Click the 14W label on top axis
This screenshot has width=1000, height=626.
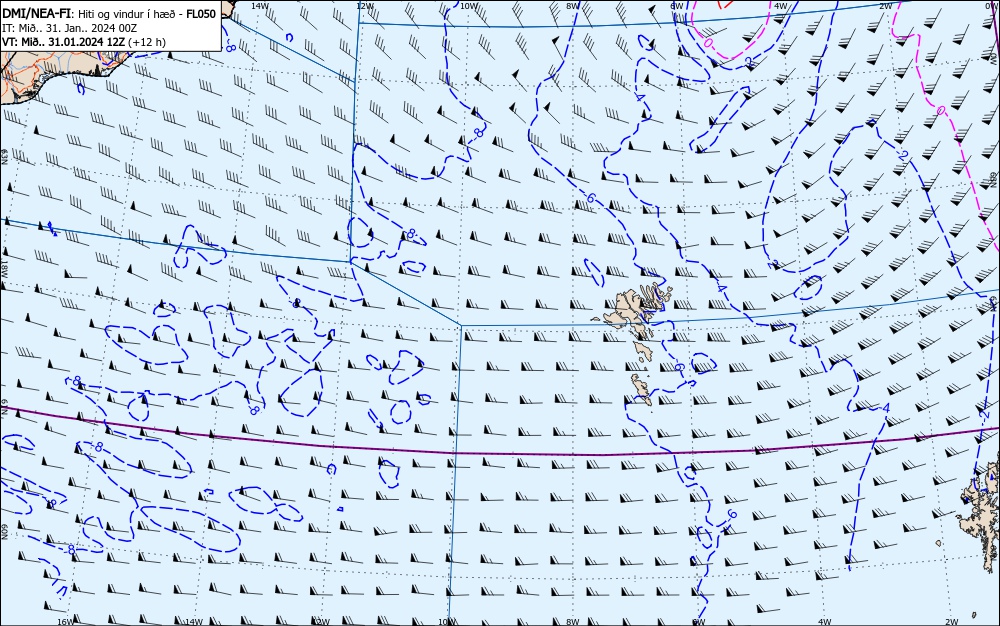pos(260,5)
